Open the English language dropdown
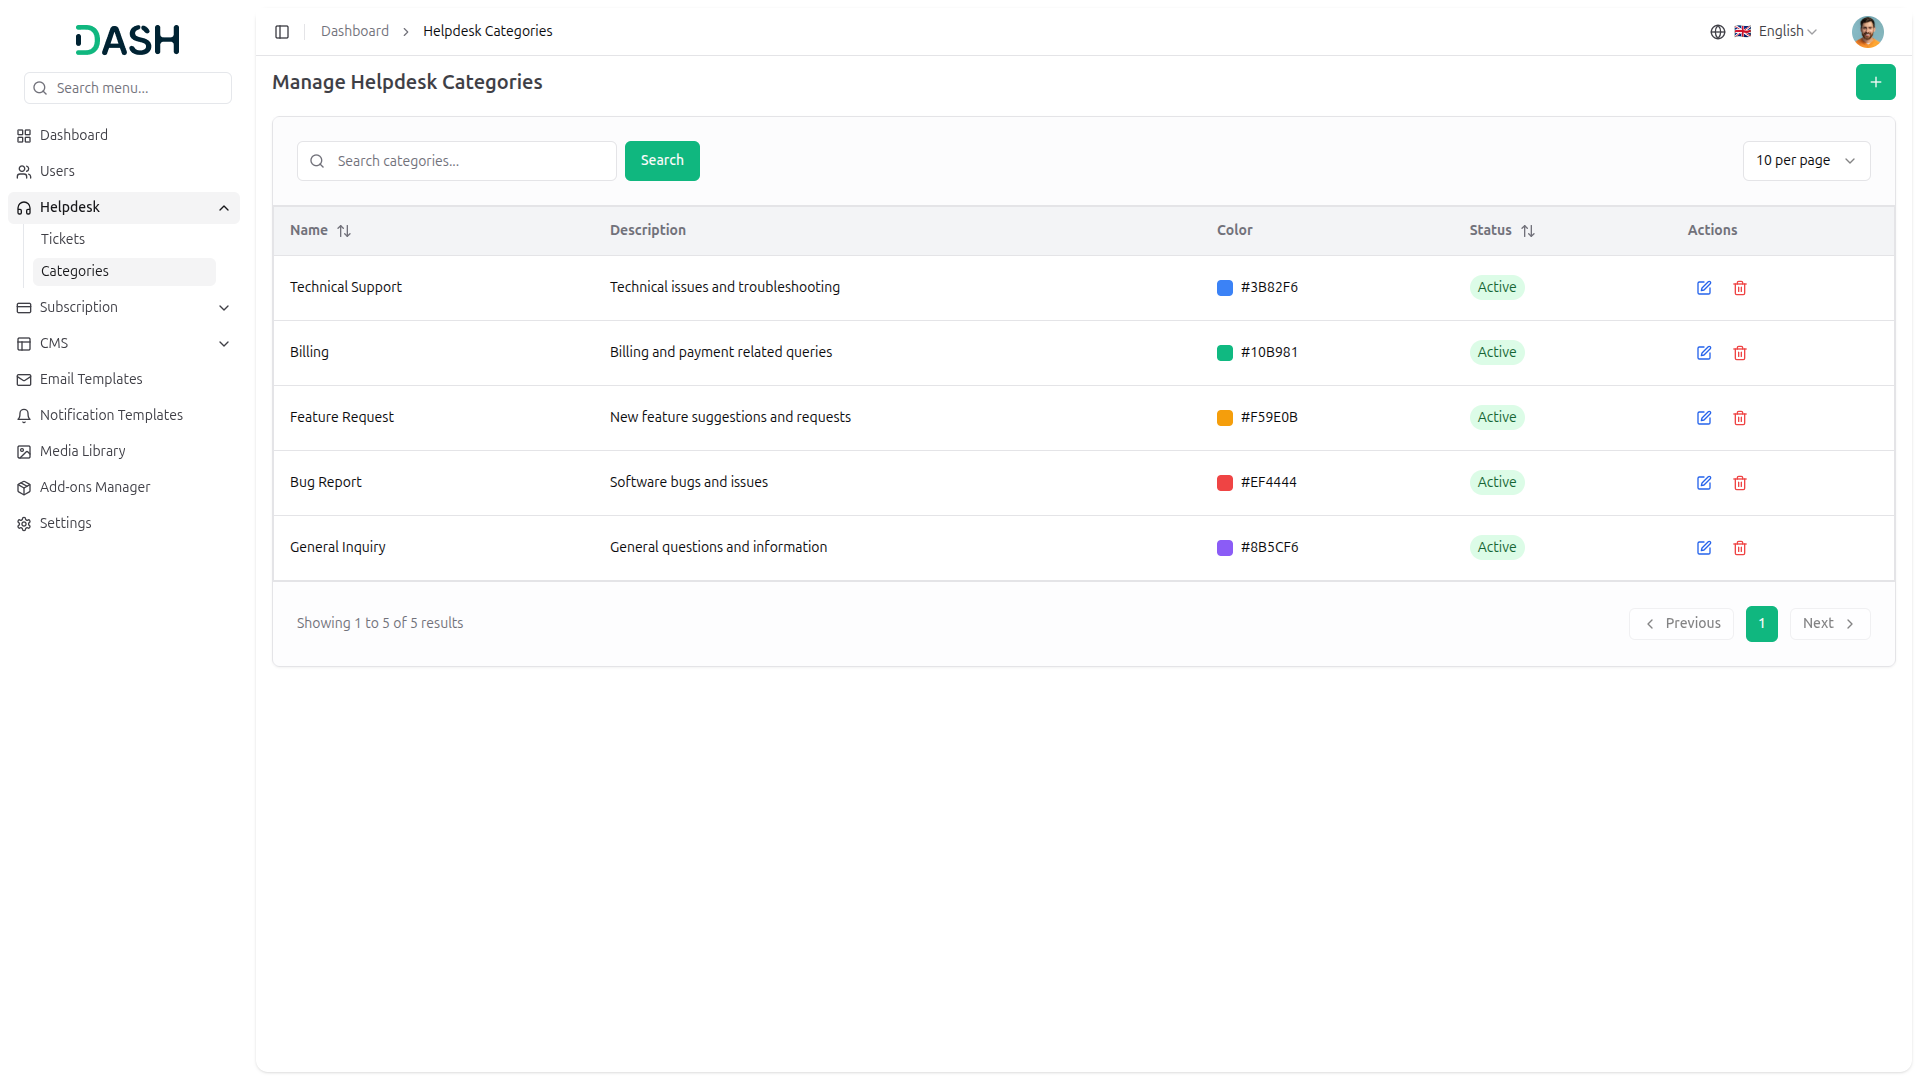This screenshot has height=1080, width=1920. (x=1776, y=32)
